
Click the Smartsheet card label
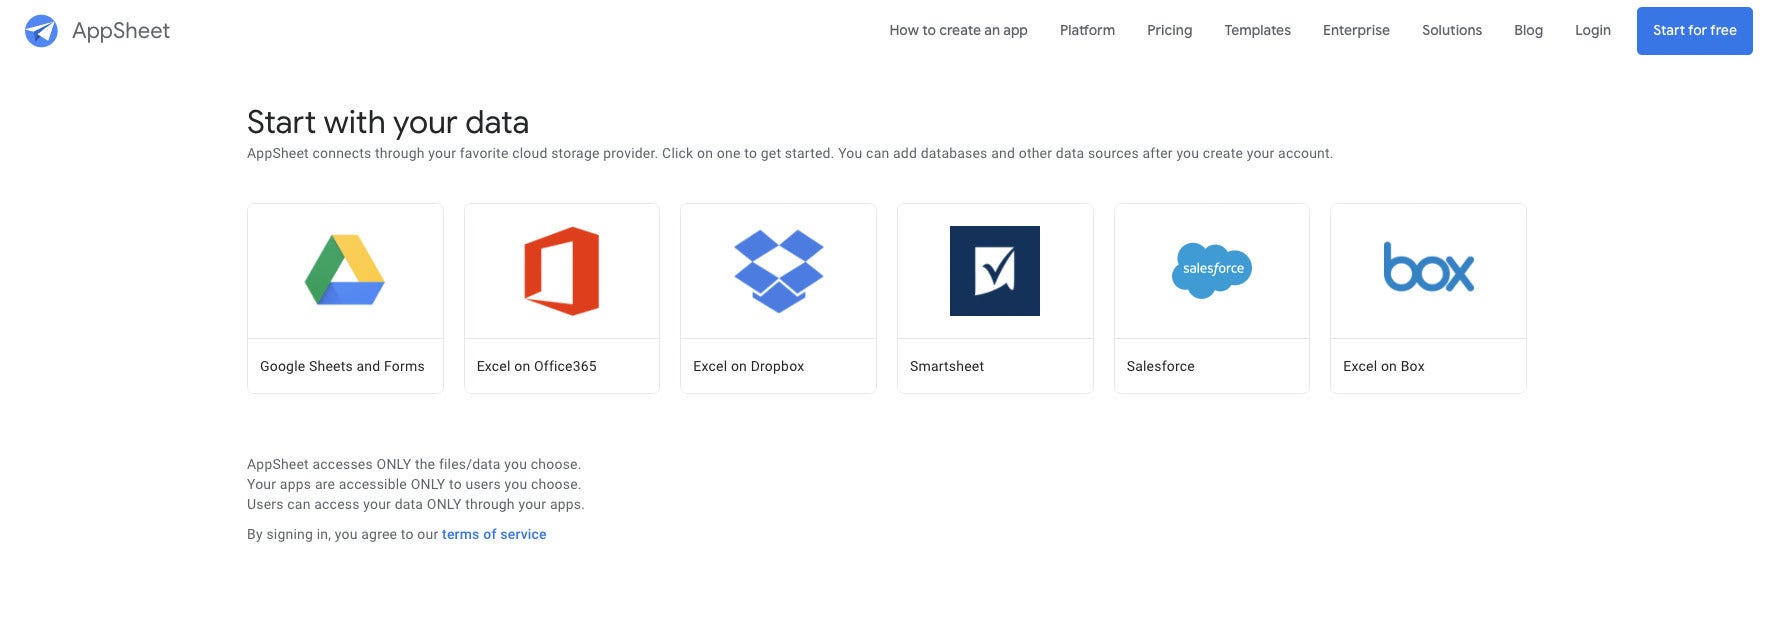coord(947,366)
